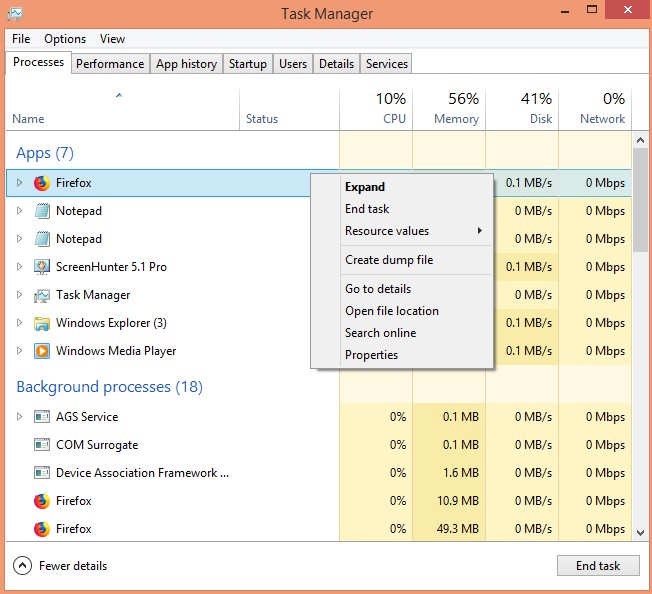Open the Resource values submenu arrow
Image resolution: width=652 pixels, height=594 pixels.
480,231
